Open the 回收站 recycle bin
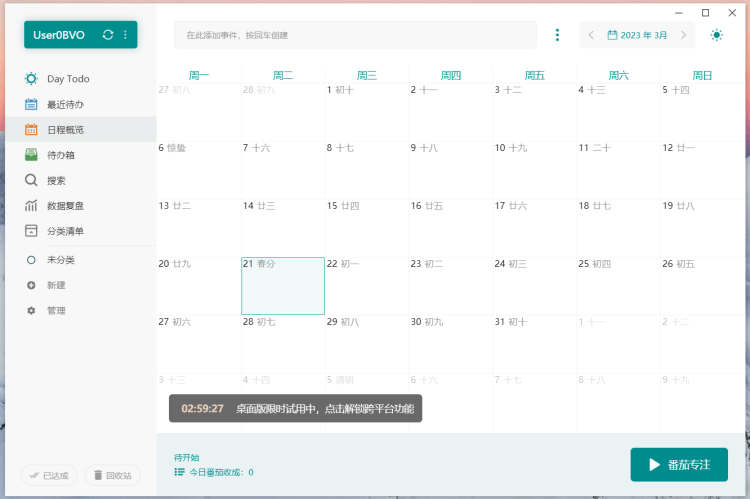The image size is (750, 499). pos(112,475)
